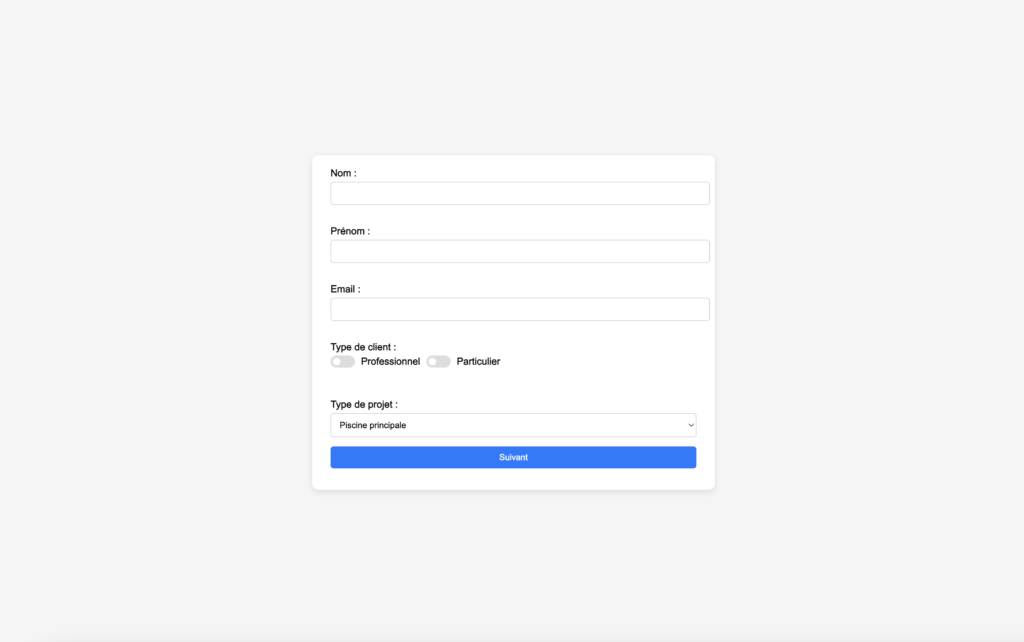This screenshot has height=642, width=1024.
Task: Click the "Suivant" text on blue button
Action: [x=513, y=457]
